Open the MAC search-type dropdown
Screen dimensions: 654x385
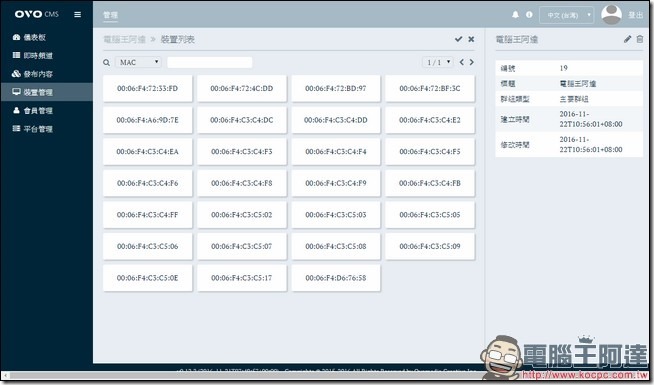tap(138, 62)
